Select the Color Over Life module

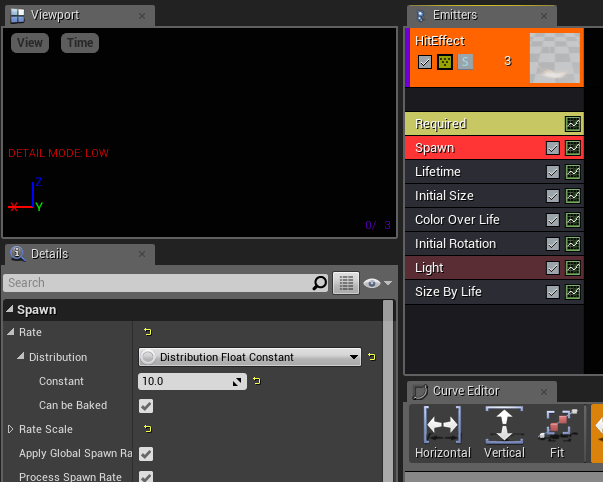click(x=494, y=220)
